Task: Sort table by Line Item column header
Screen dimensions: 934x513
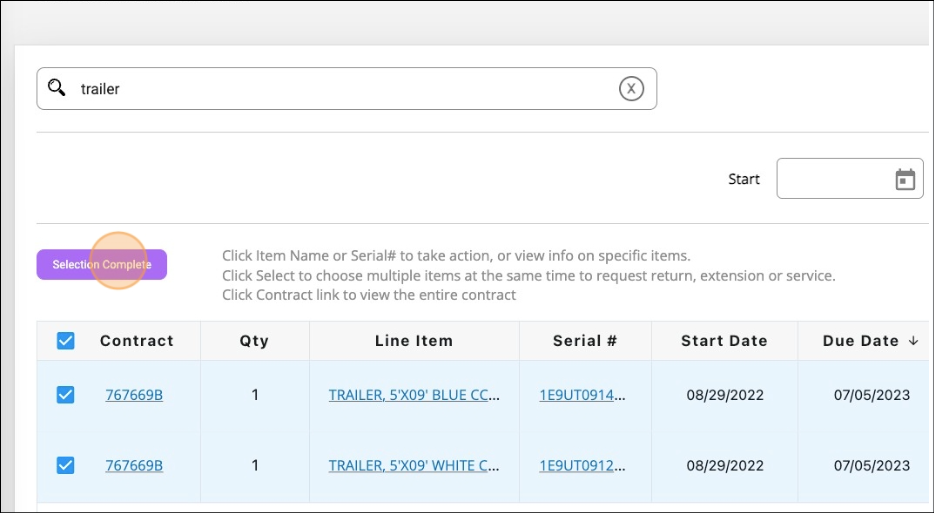Action: pyautogui.click(x=414, y=341)
